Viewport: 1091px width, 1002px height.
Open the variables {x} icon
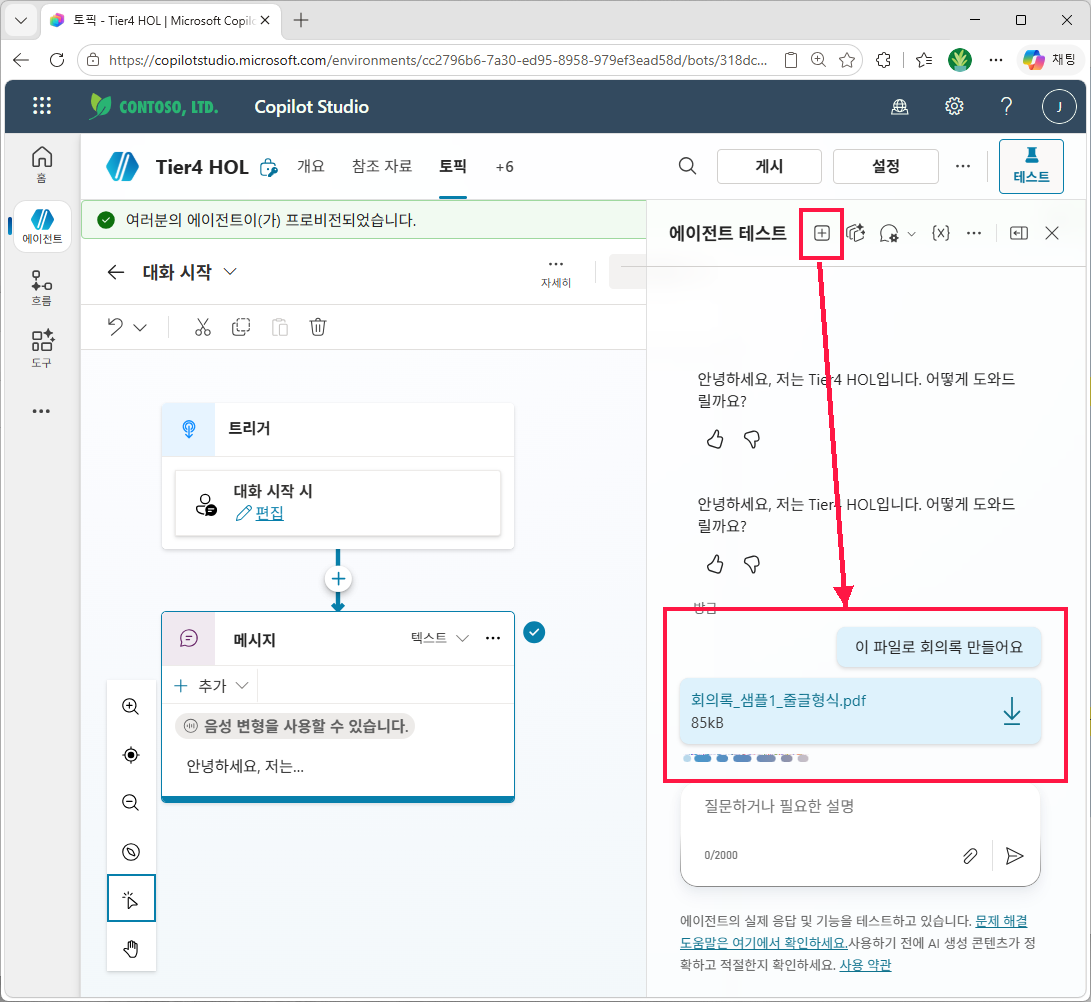coord(941,233)
